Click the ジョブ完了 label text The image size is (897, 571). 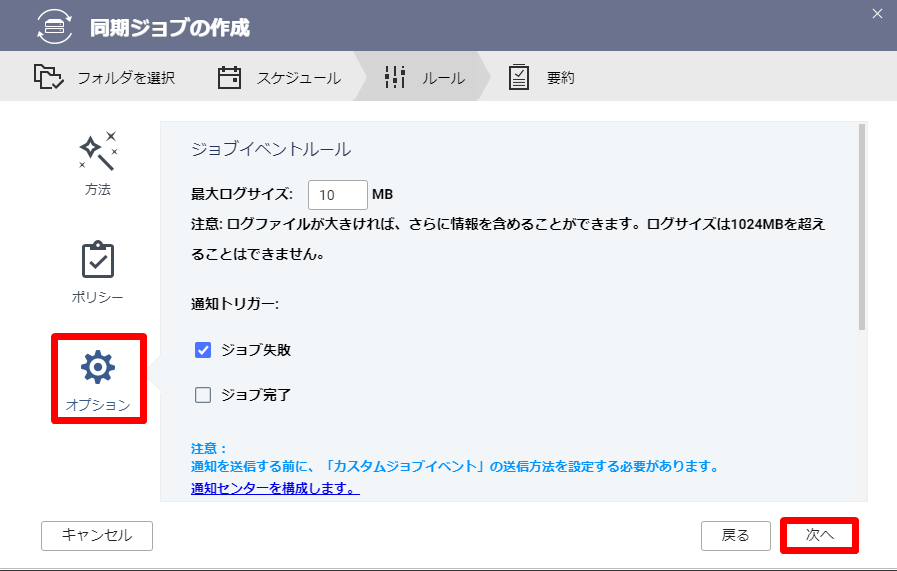[256, 395]
